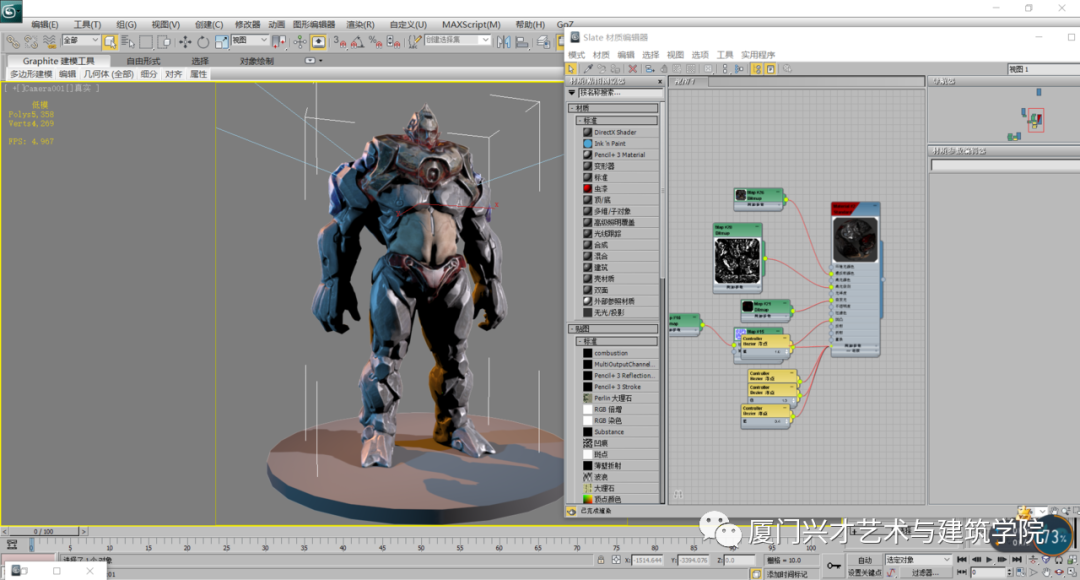Toggle Keyboard Shortcut Override icon
Image resolution: width=1080 pixels, height=580 pixels.
coord(318,41)
